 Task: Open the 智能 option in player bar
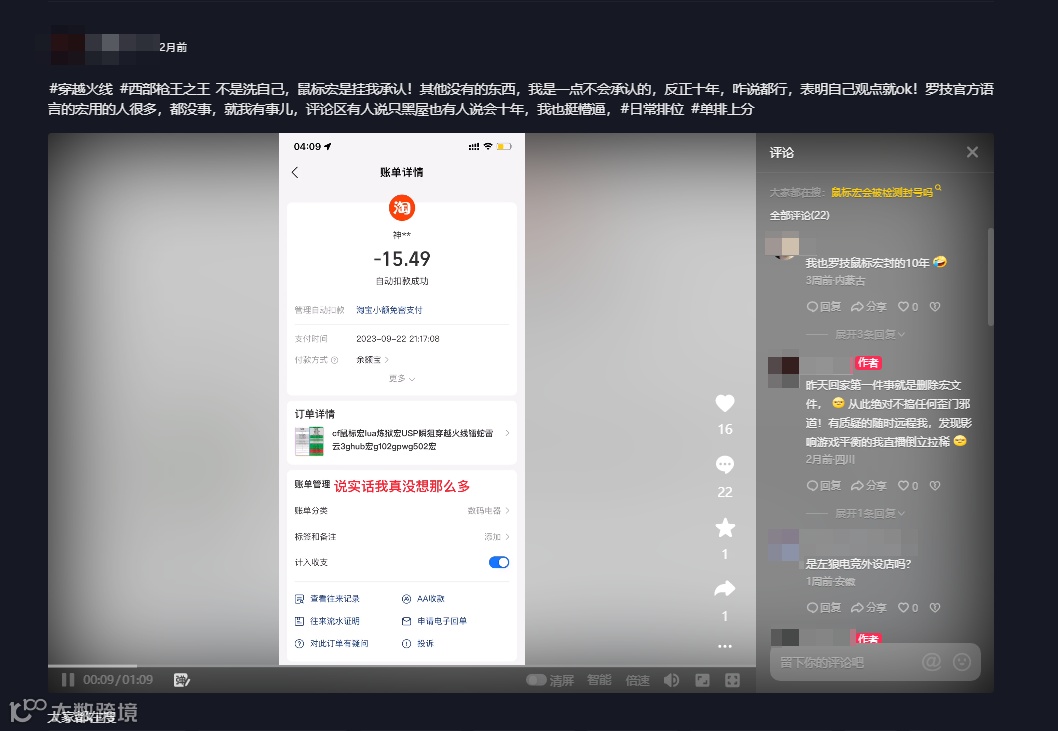click(599, 680)
